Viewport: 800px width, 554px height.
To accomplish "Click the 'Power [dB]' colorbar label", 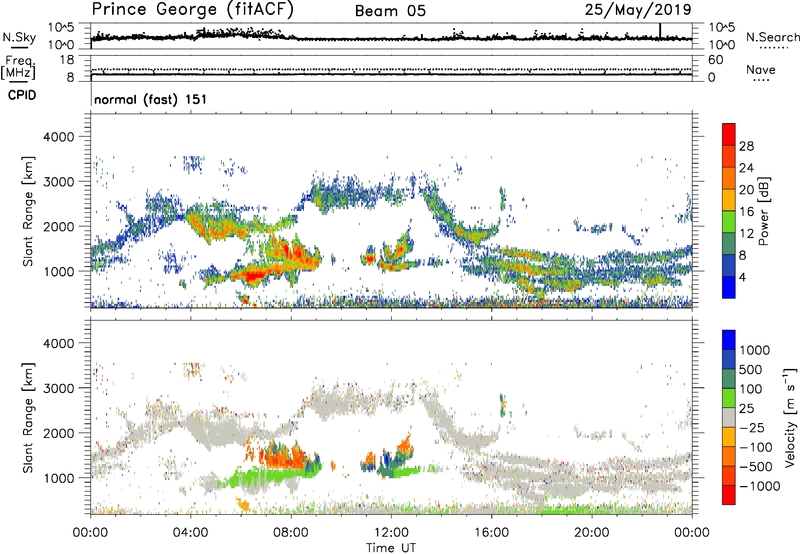I will pos(763,211).
